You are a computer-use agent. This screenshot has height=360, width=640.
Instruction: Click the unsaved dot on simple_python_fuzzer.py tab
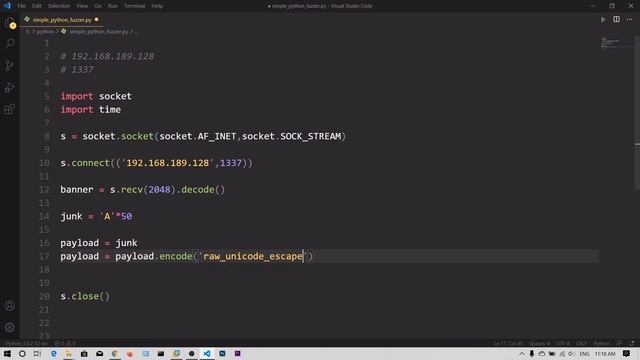tap(97, 19)
